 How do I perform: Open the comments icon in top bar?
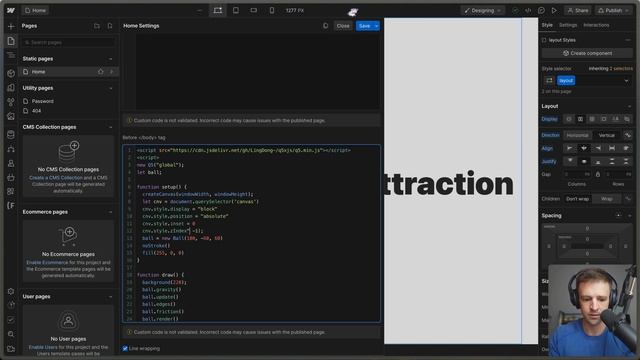tap(541, 11)
